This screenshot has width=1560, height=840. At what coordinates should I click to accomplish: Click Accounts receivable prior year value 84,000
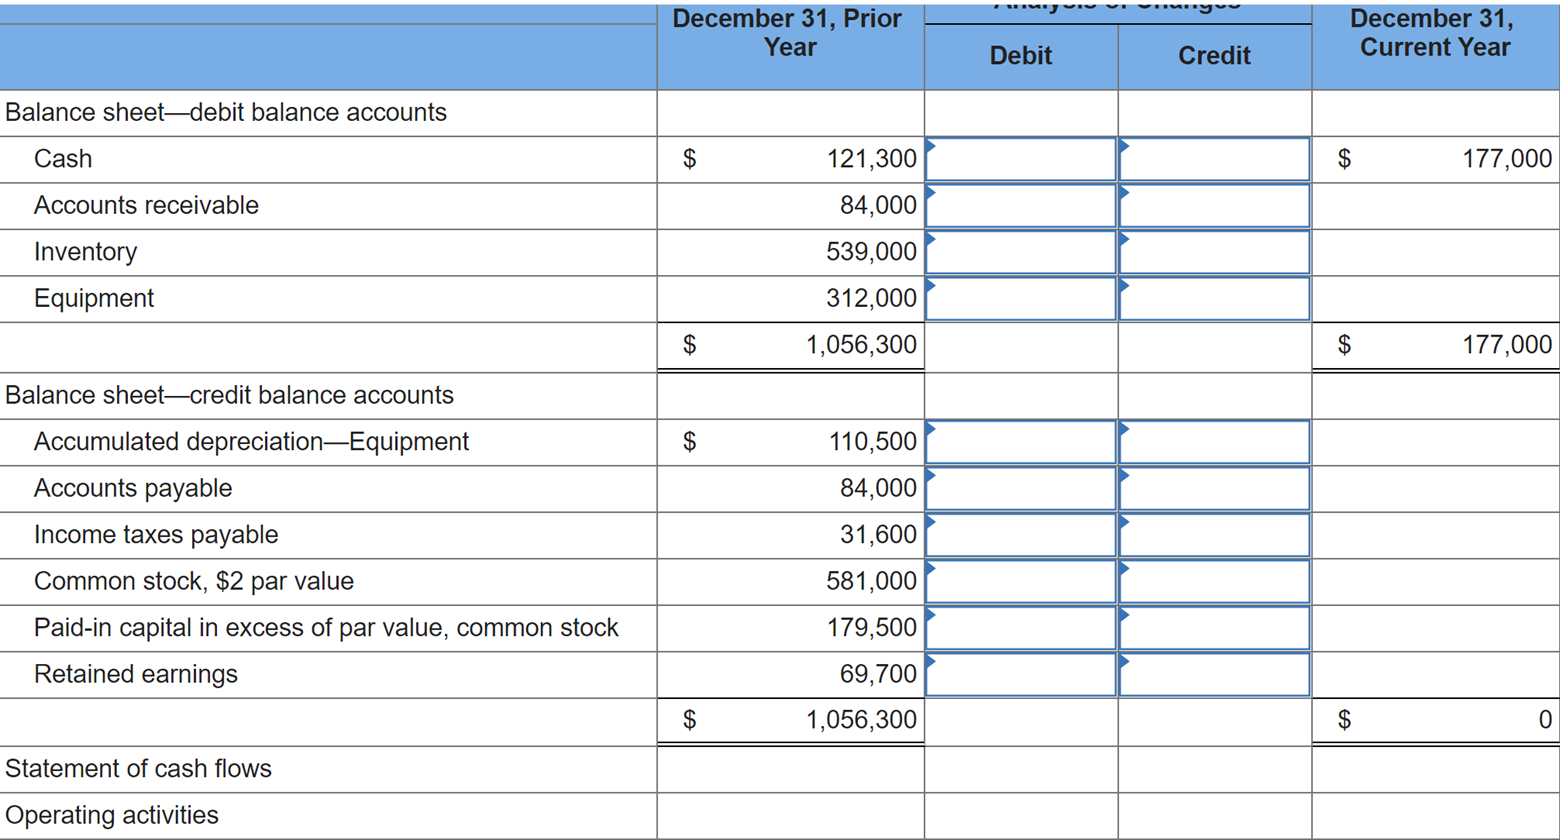click(880, 205)
